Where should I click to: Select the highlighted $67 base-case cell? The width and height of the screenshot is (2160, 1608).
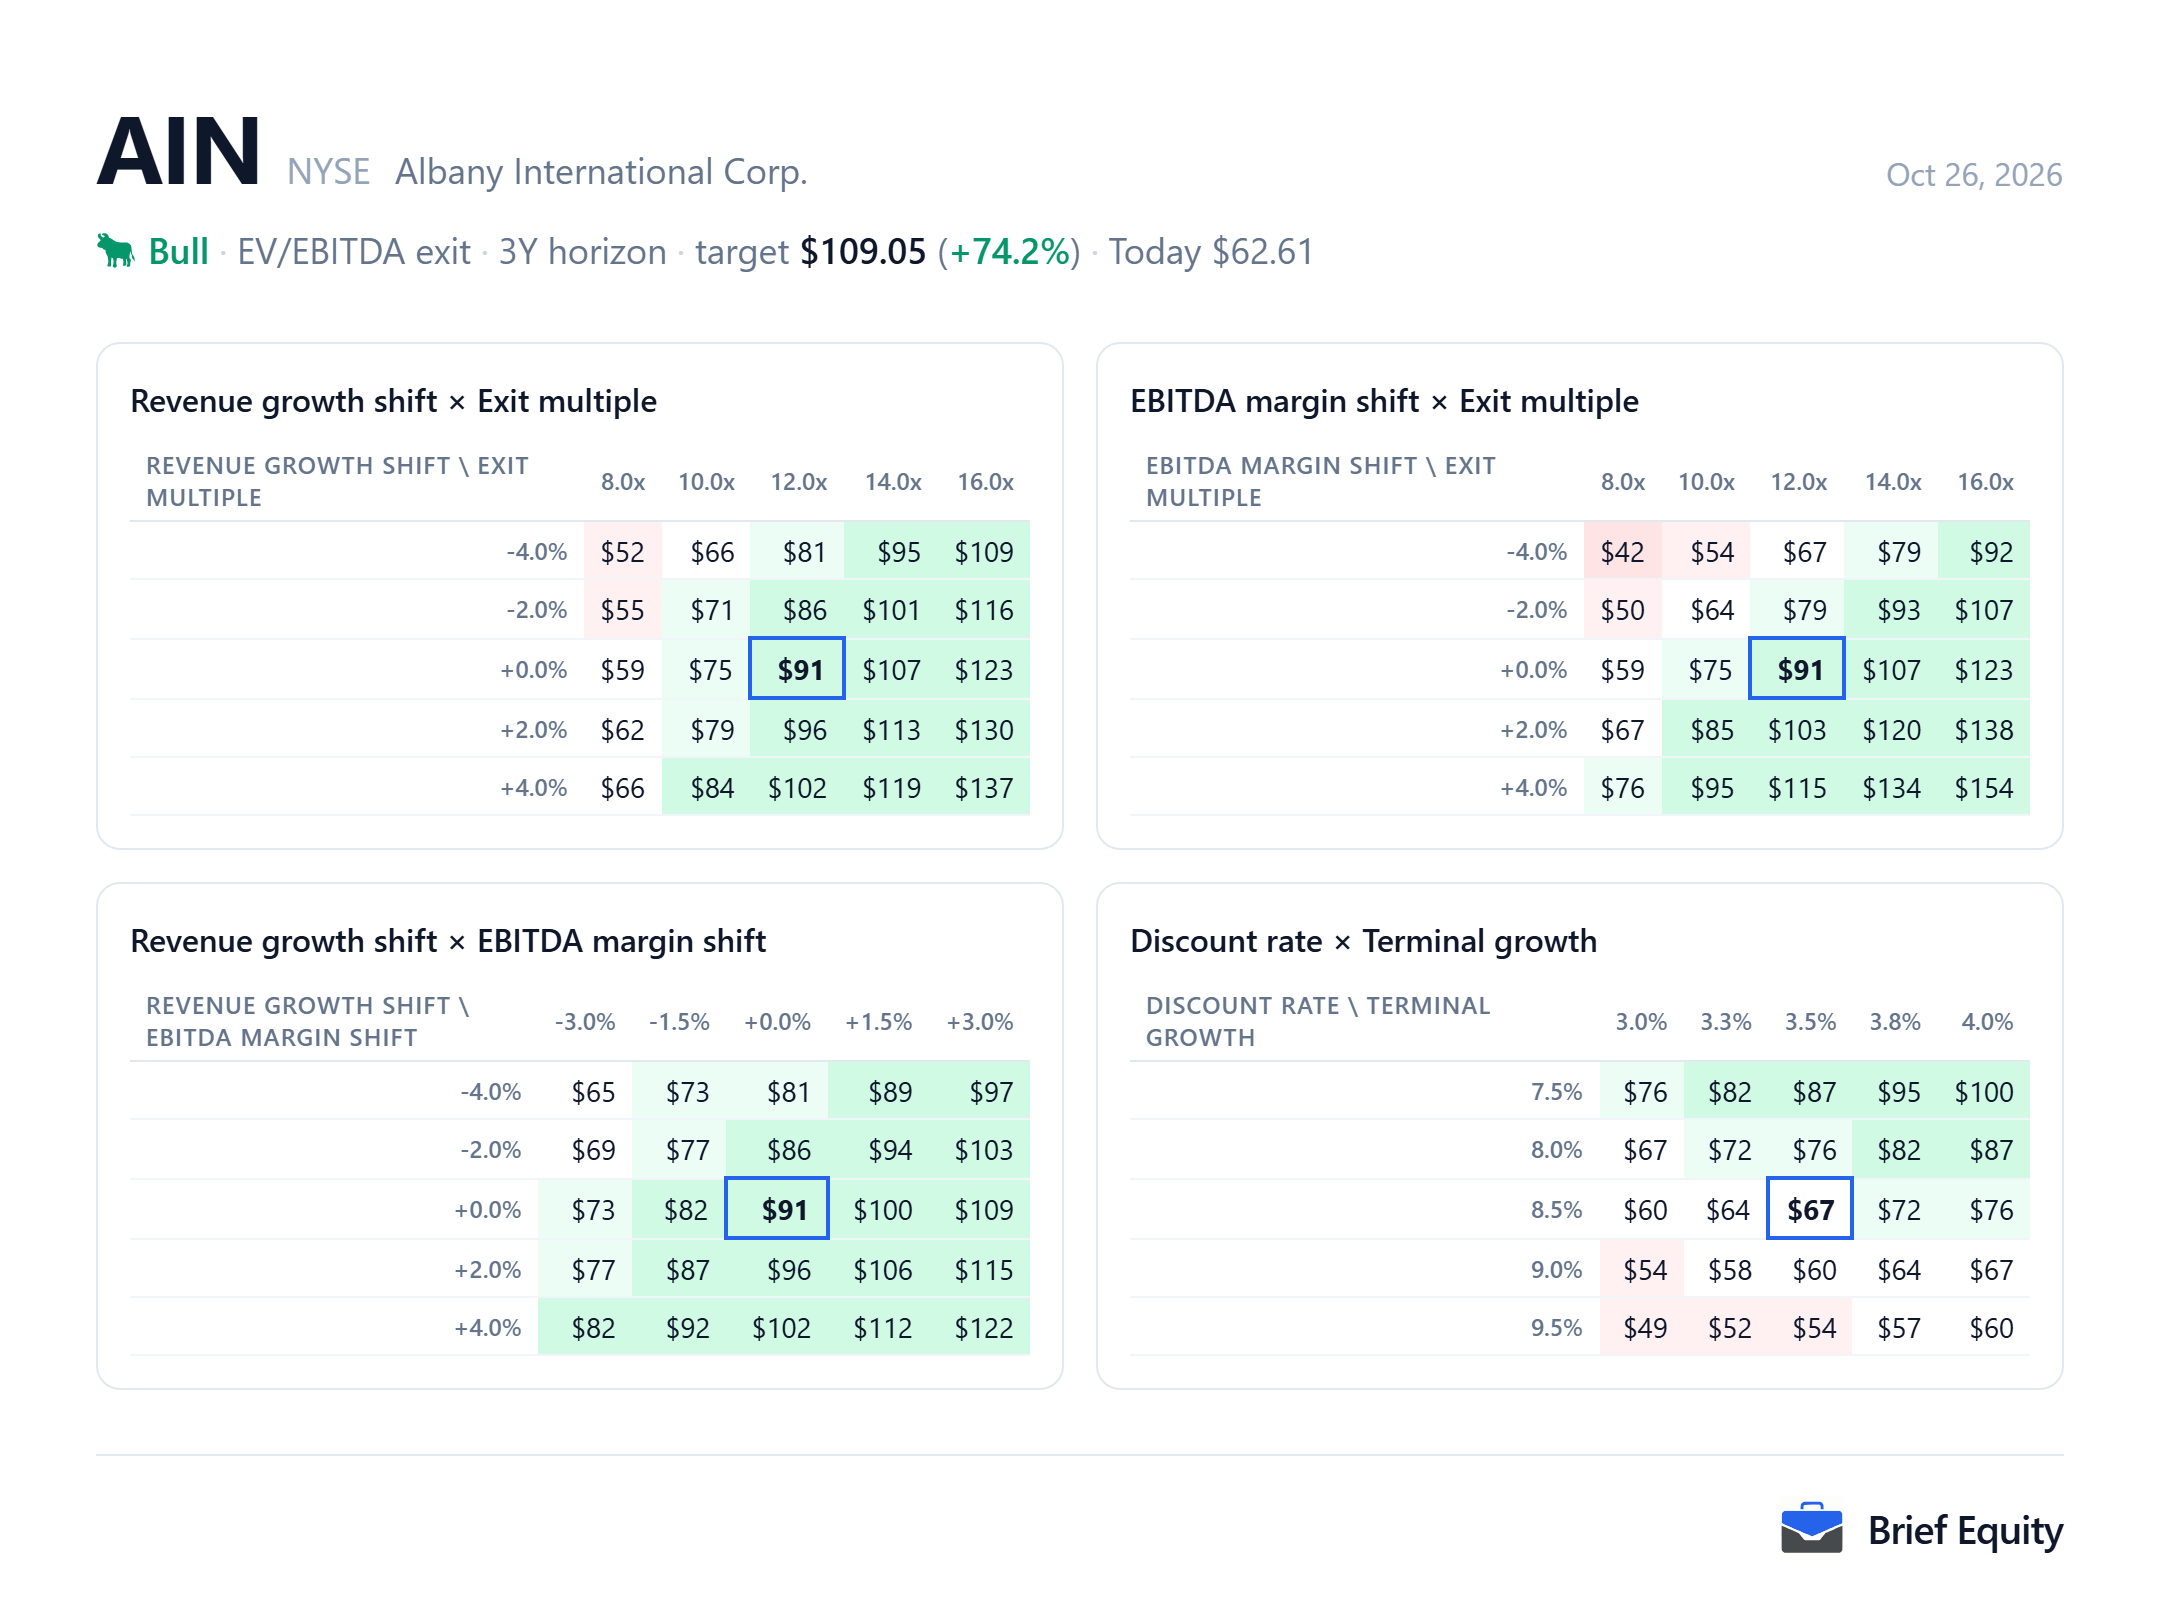(1810, 1209)
